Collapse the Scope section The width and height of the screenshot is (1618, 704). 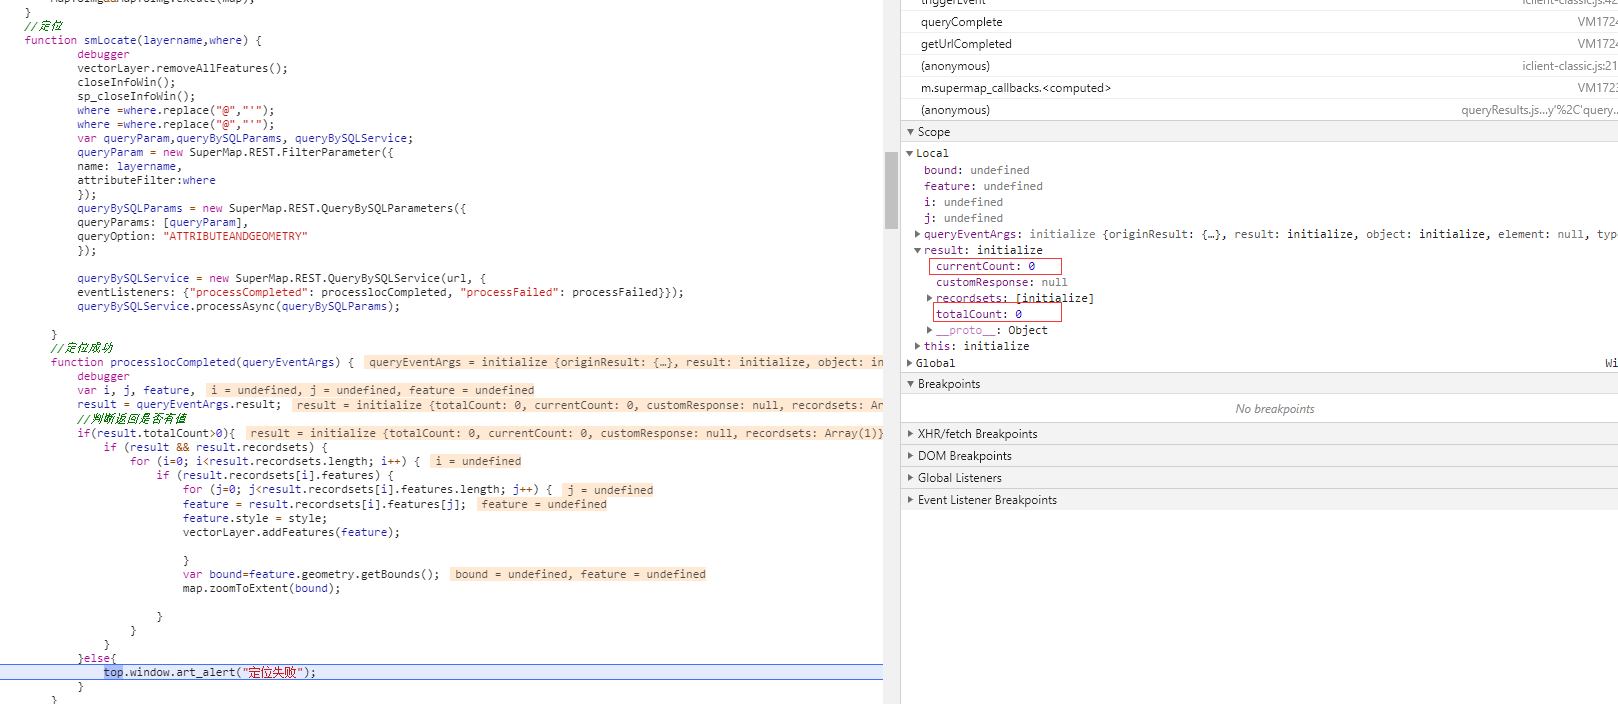[x=911, y=132]
